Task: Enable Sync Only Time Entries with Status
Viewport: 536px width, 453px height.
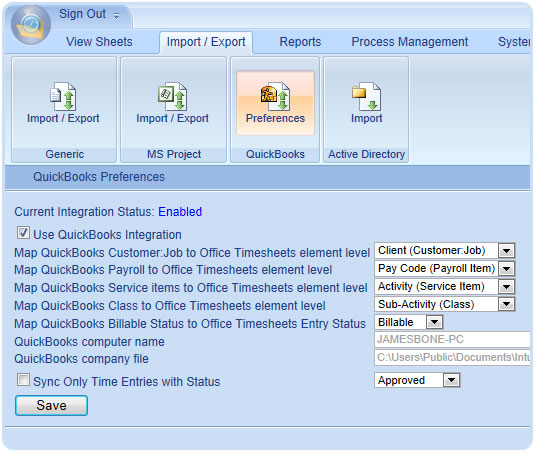Action: 23,379
